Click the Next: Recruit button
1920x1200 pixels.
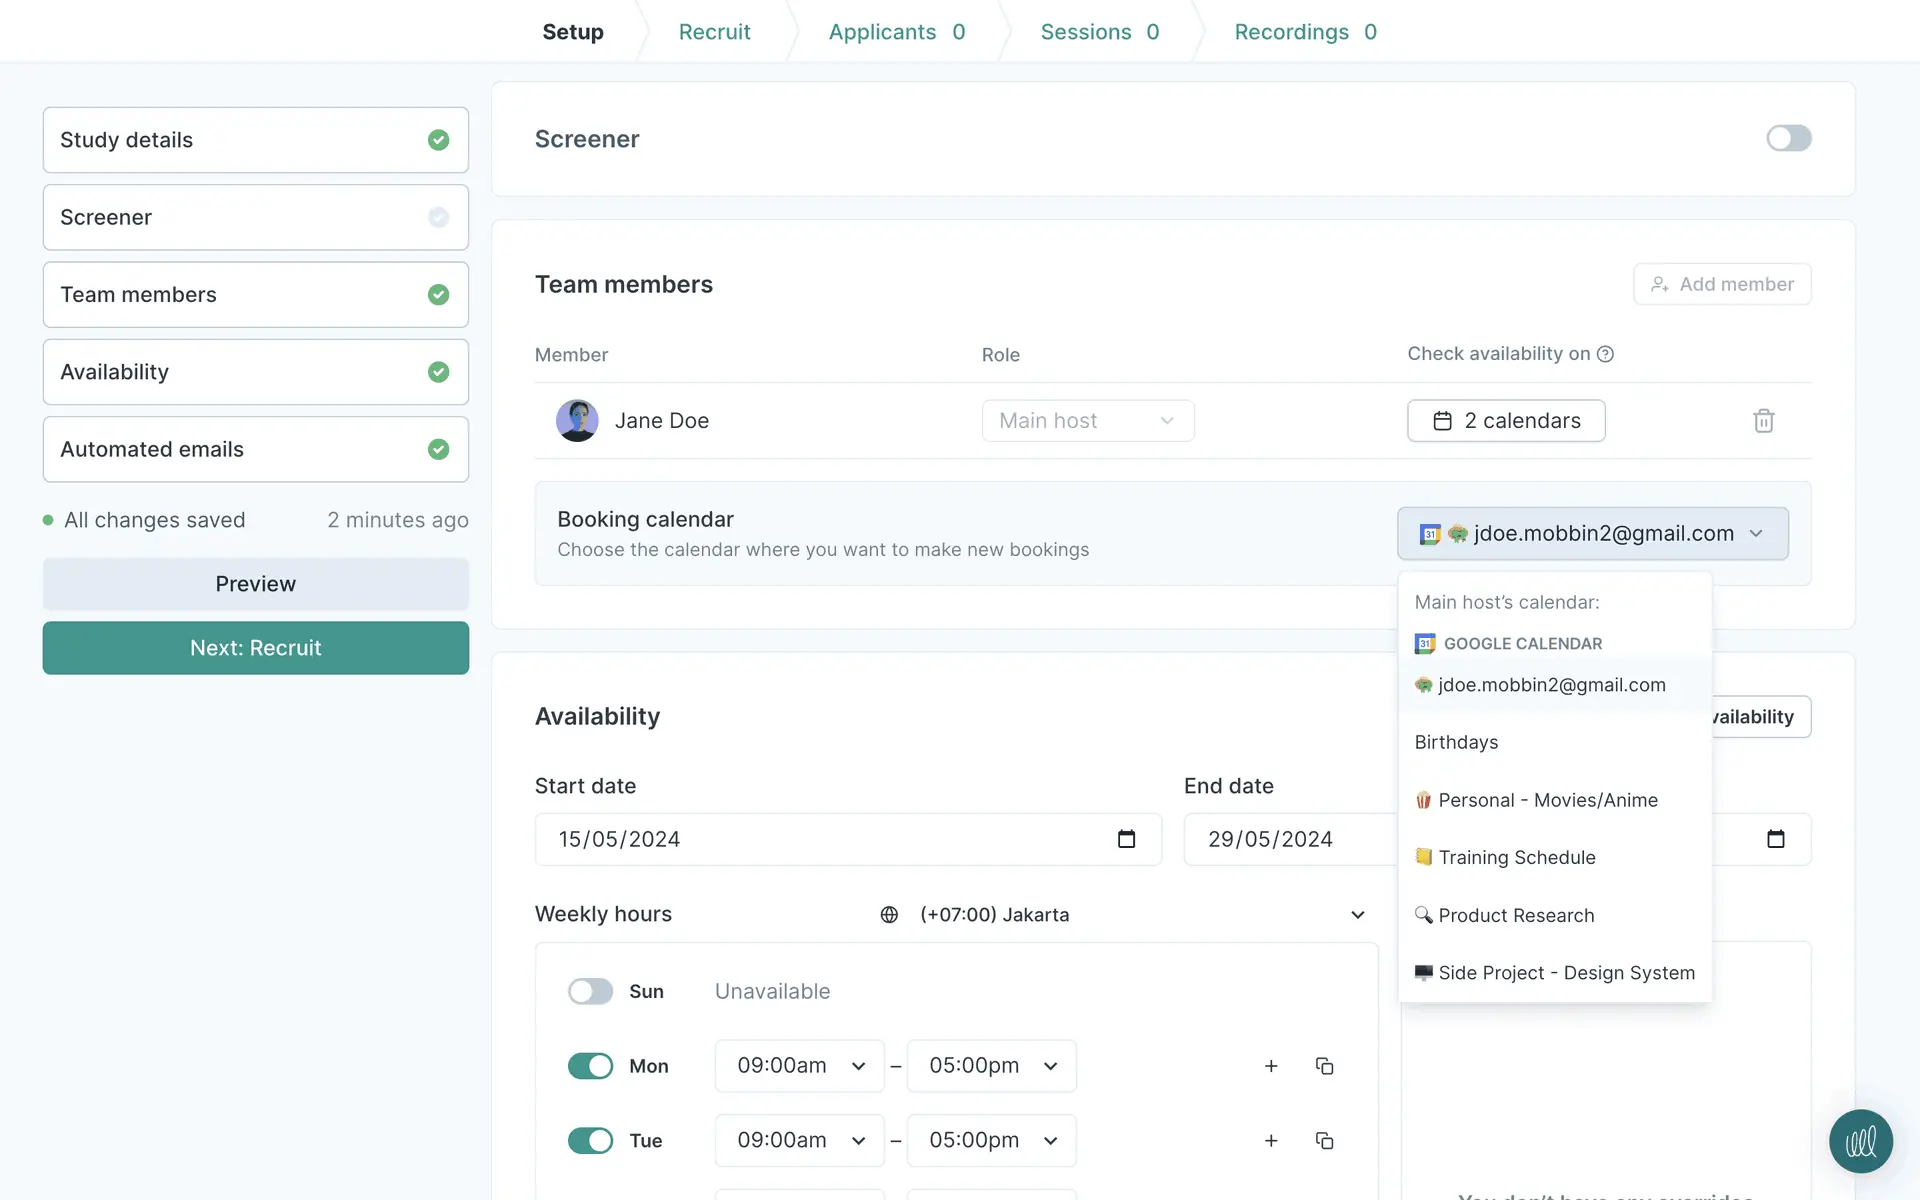point(255,648)
